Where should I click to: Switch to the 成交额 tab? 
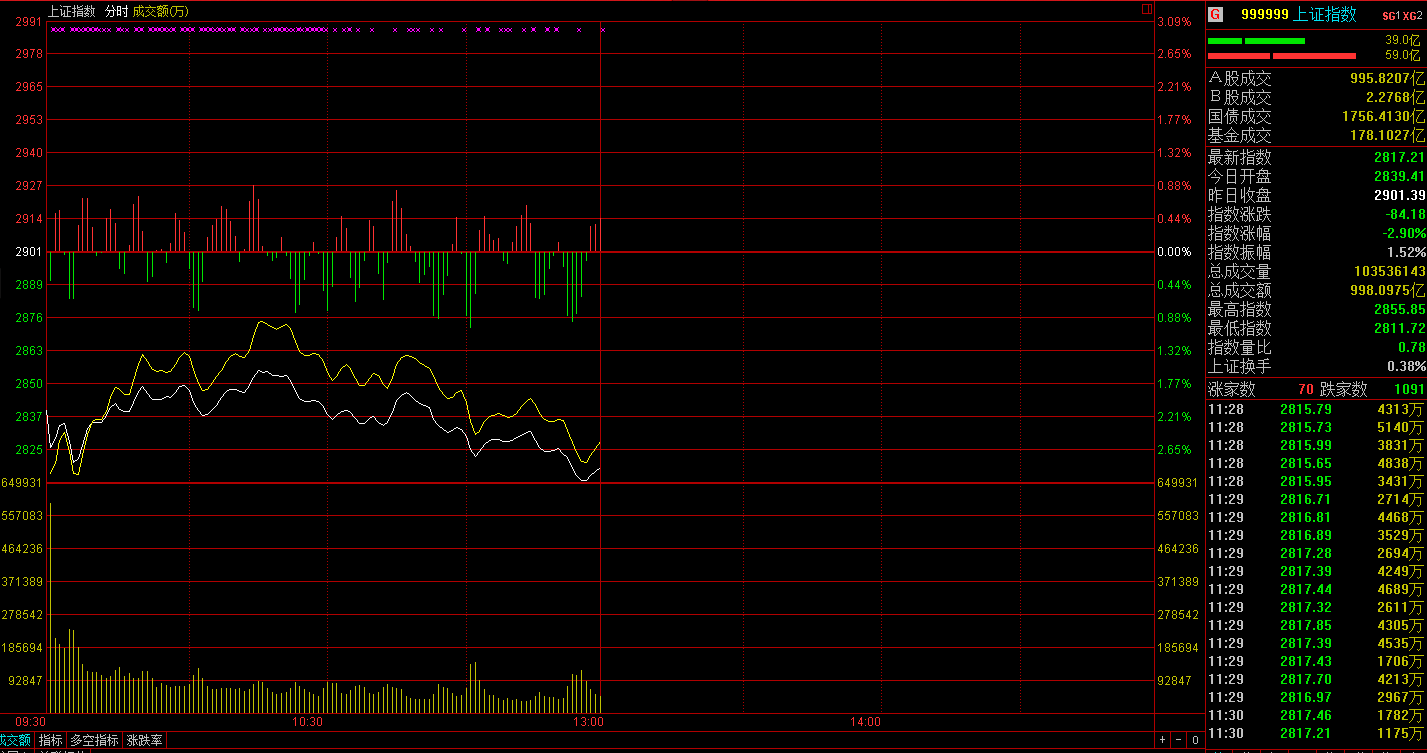(15, 741)
